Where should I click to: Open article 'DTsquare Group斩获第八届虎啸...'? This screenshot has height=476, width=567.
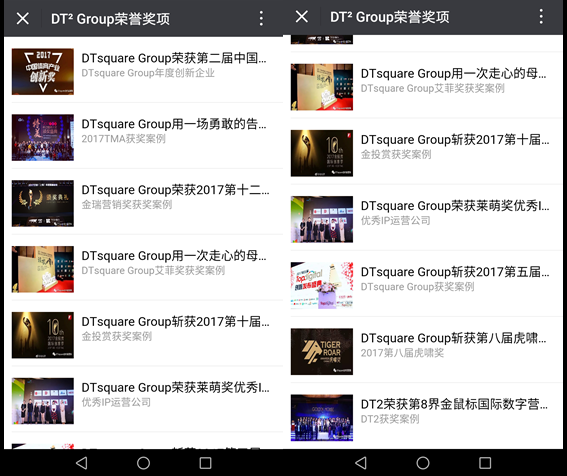[x=453, y=338]
